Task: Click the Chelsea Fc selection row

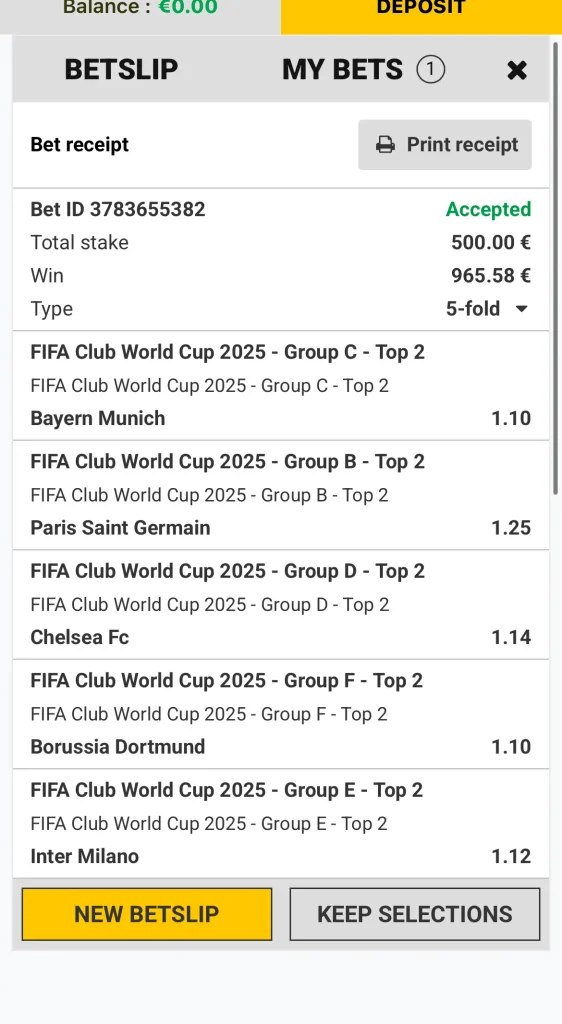Action: click(x=281, y=637)
